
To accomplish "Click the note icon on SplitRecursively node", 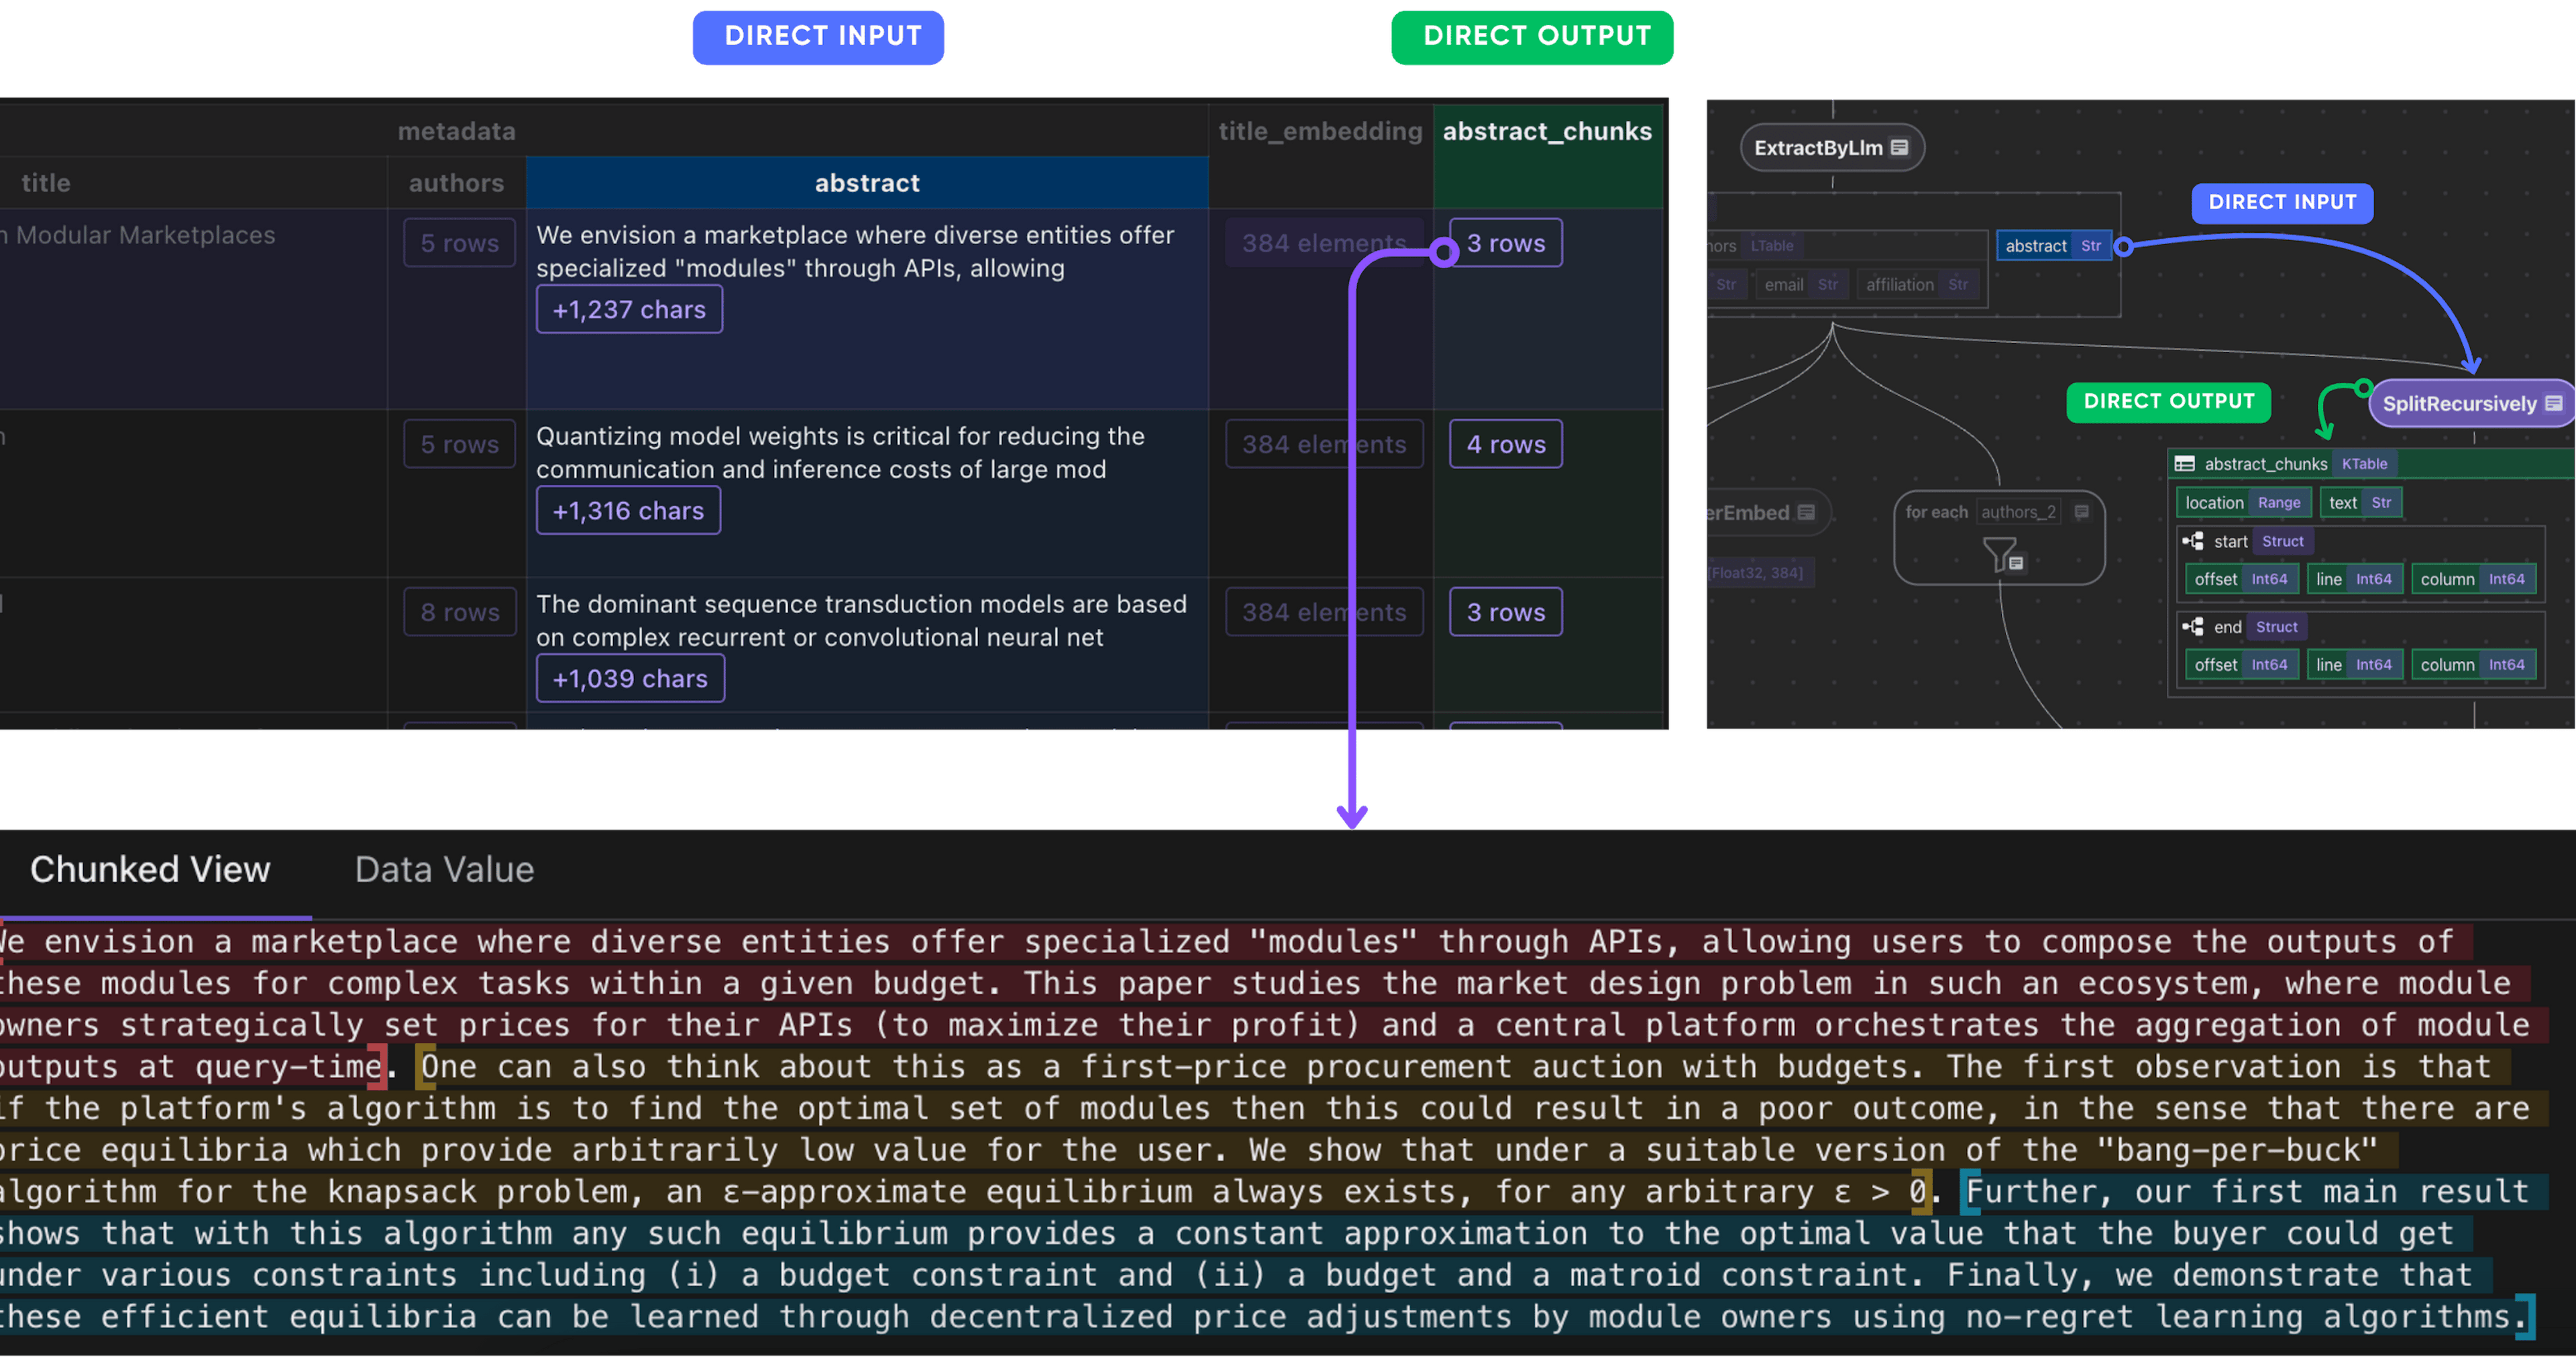I will pos(2554,403).
